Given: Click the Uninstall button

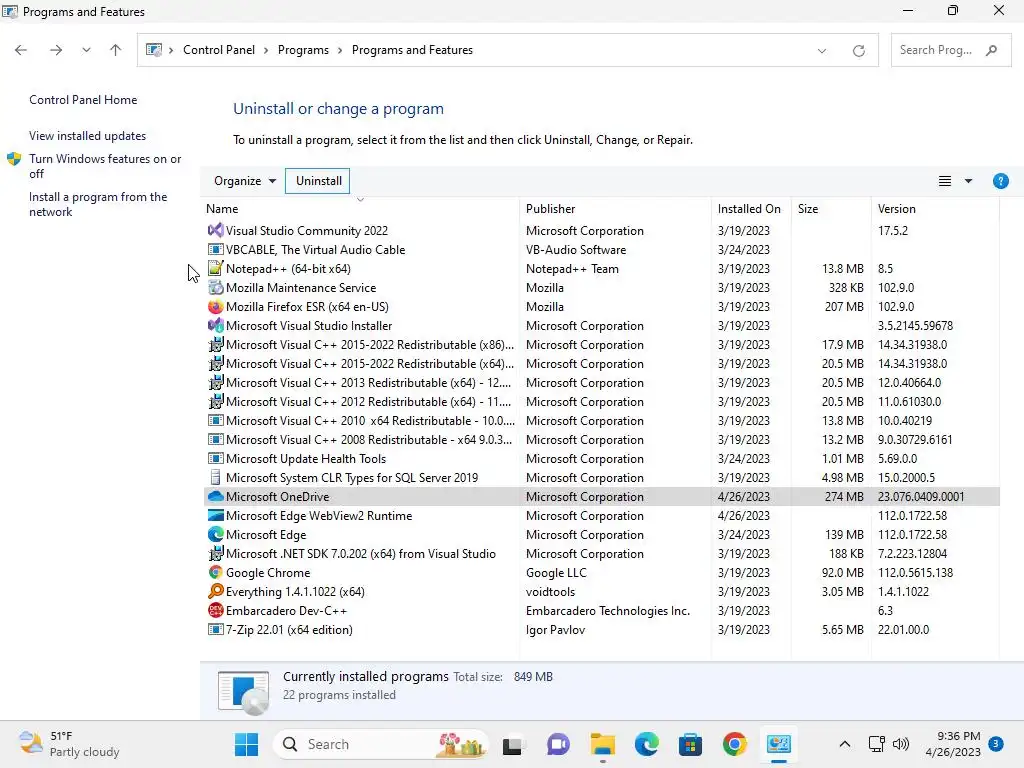Looking at the screenshot, I should pos(318,181).
